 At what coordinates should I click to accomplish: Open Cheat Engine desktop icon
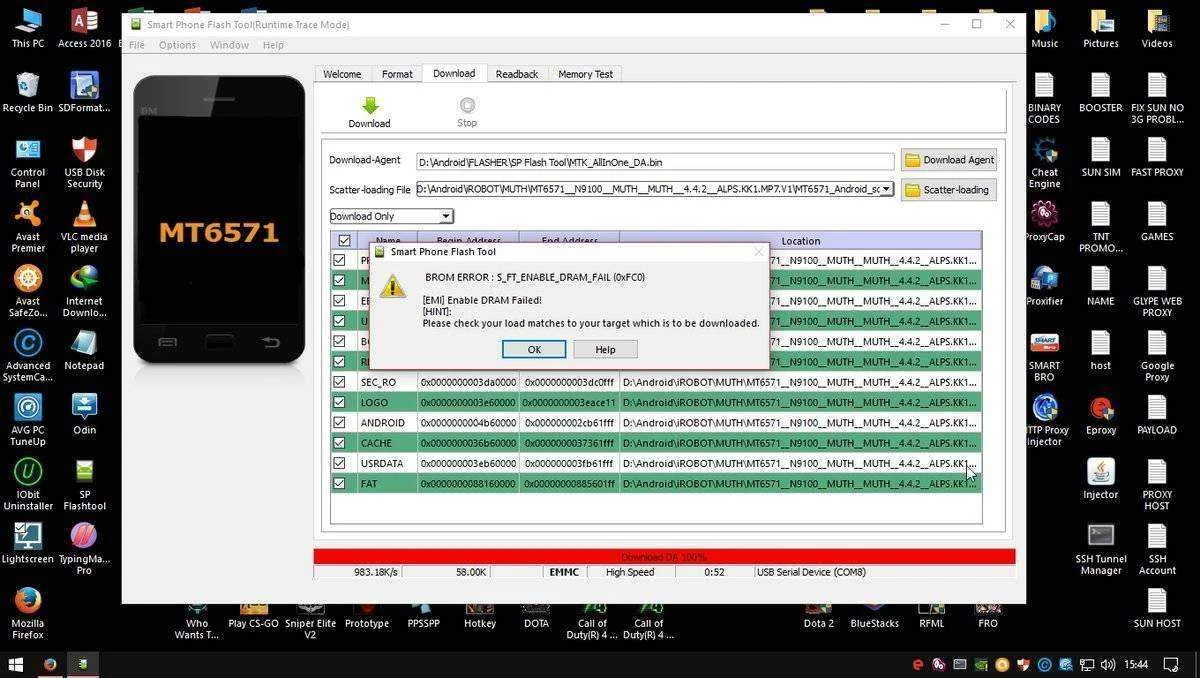click(x=1045, y=164)
